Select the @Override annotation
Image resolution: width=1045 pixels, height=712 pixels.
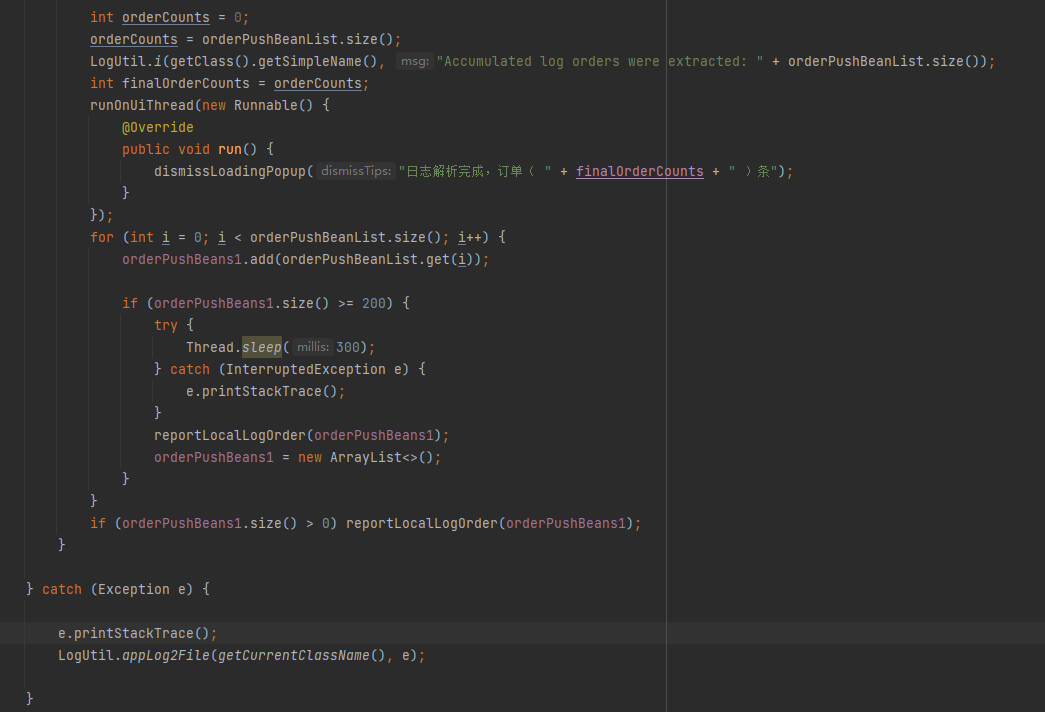click(x=158, y=127)
